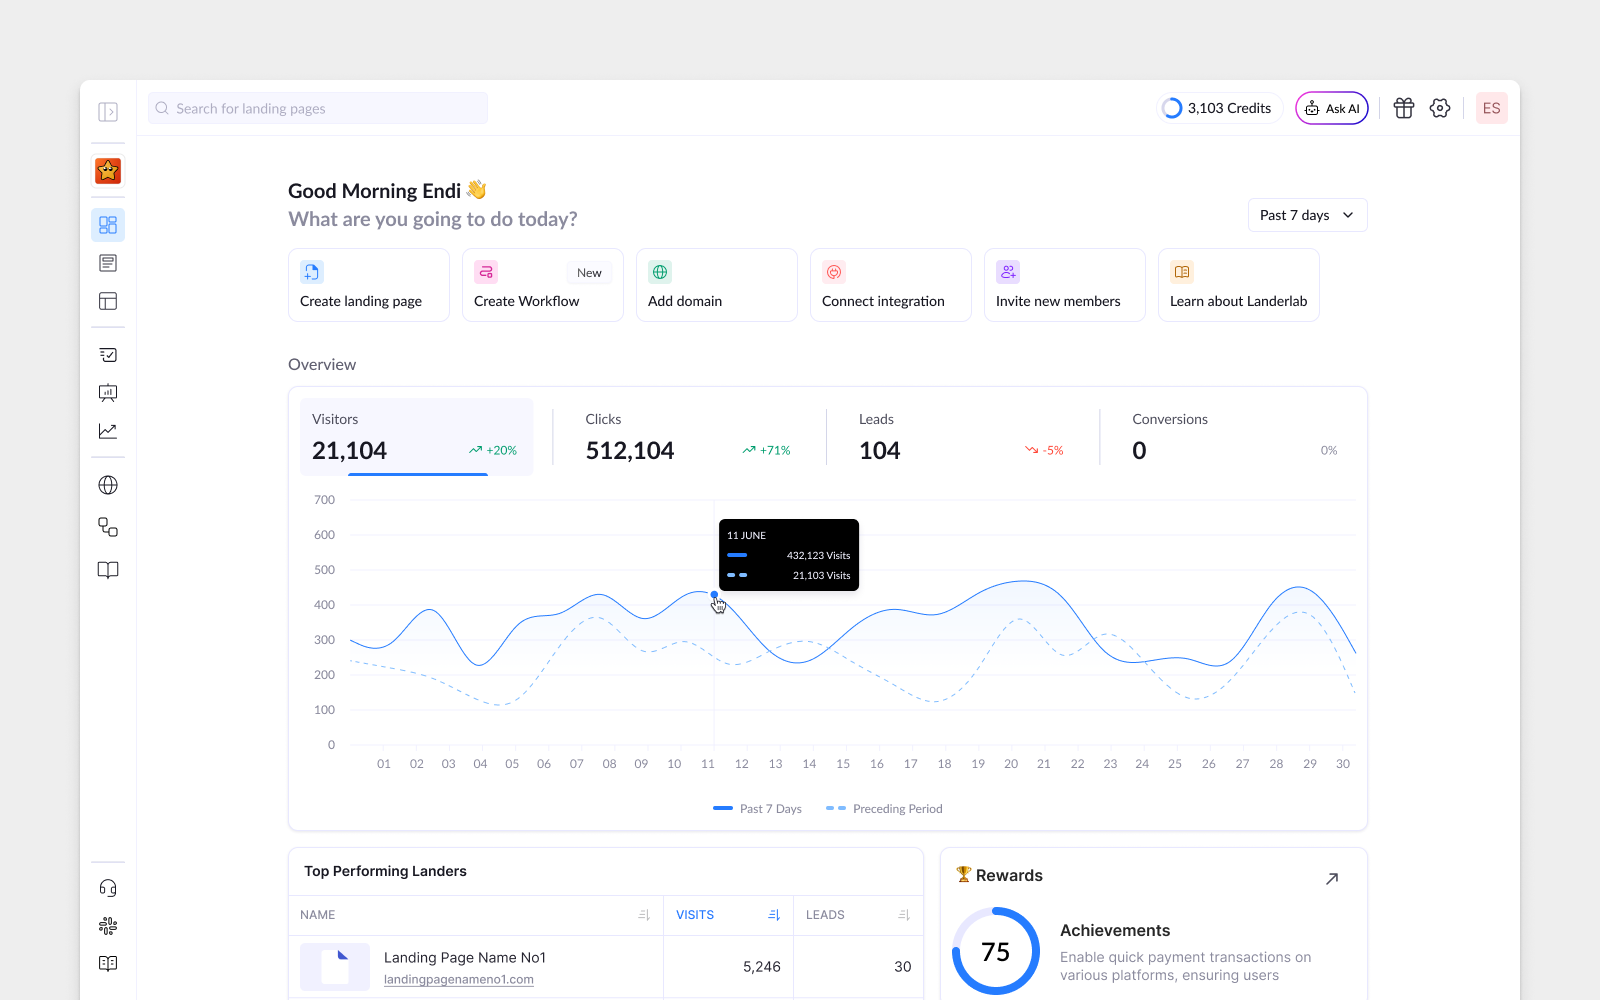Click the Landing Page Name No1 title
Screen dimensions: 1600x1000
[x=465, y=958]
